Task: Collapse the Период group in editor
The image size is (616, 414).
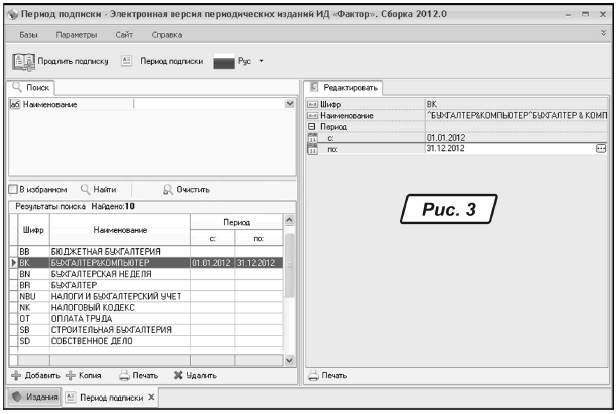Action: 312,126
